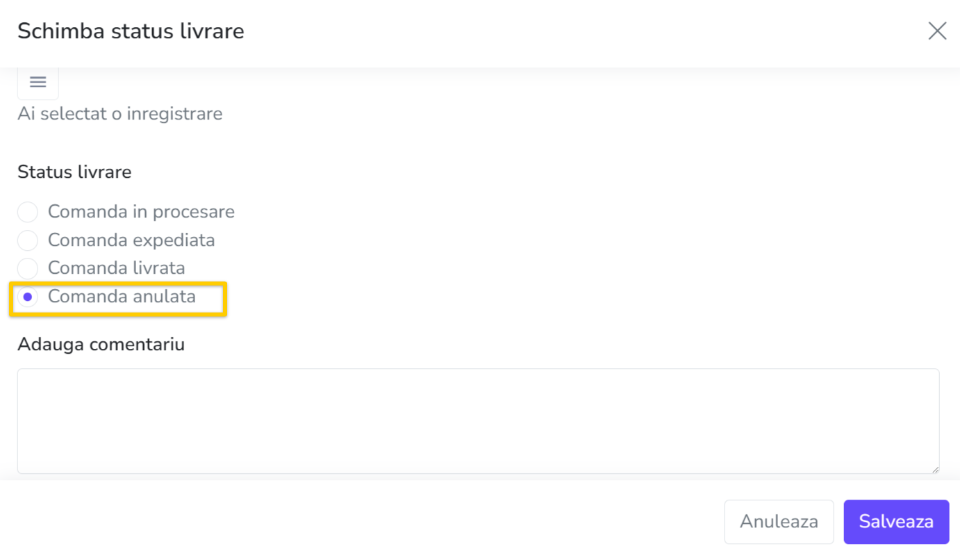Focus the Adauga comentariu text area
The height and width of the screenshot is (558, 960).
coord(478,421)
